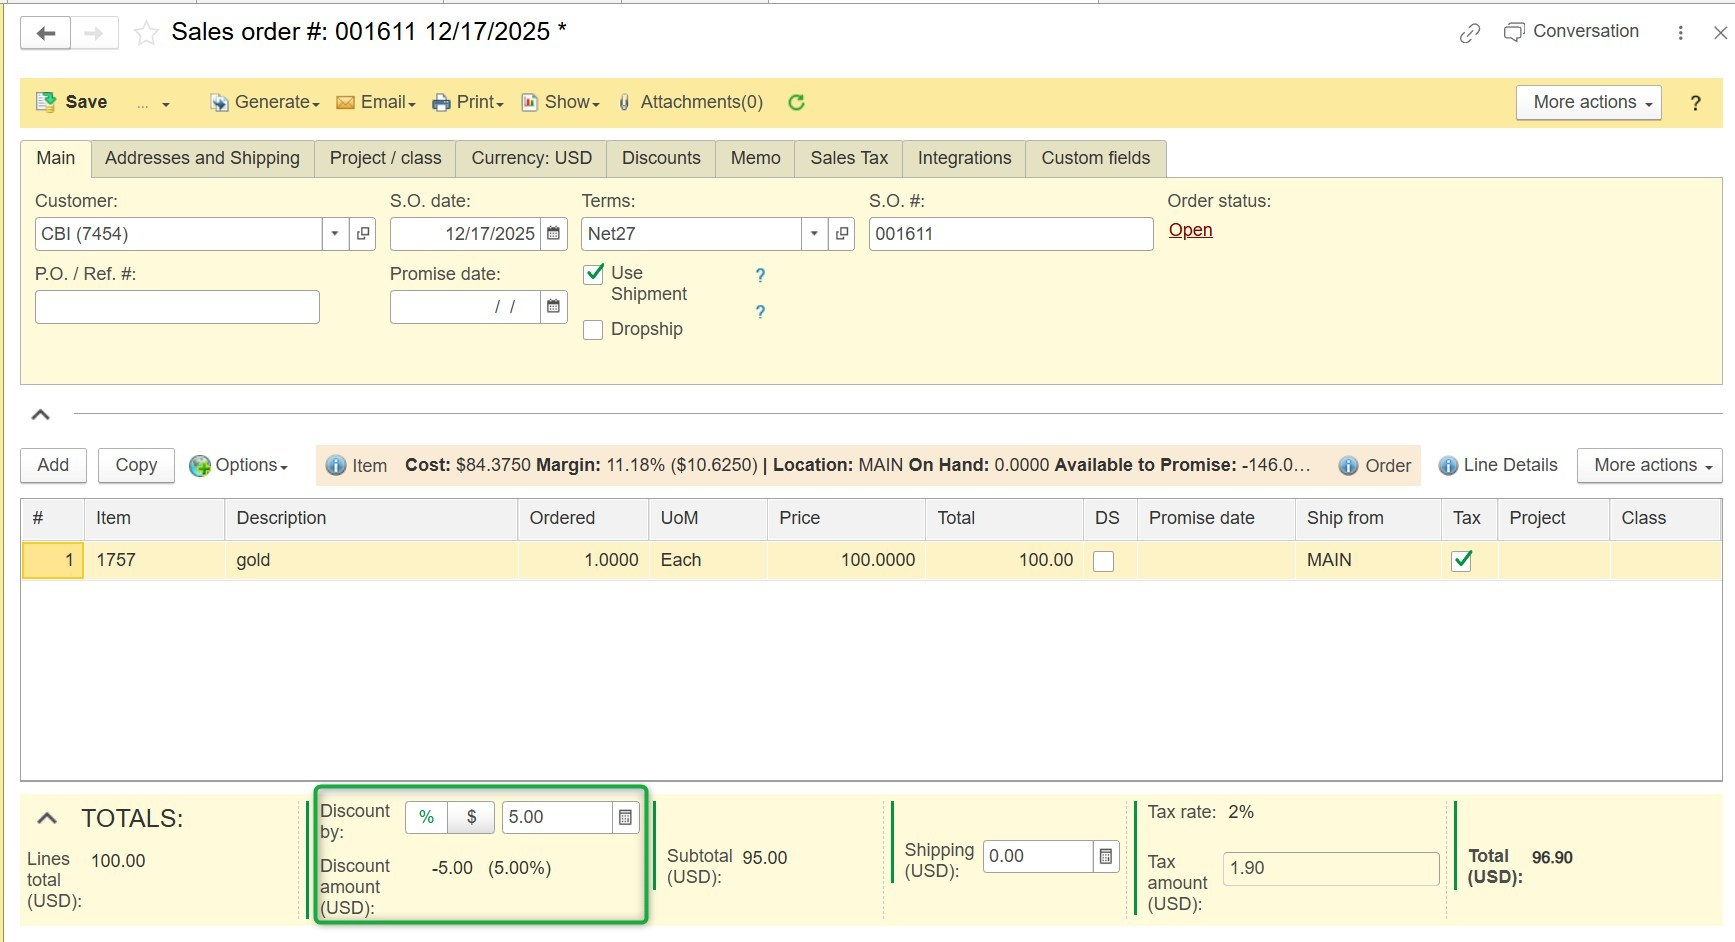This screenshot has width=1735, height=942.
Task: Open the S.O. date calendar picker
Action: click(x=554, y=234)
